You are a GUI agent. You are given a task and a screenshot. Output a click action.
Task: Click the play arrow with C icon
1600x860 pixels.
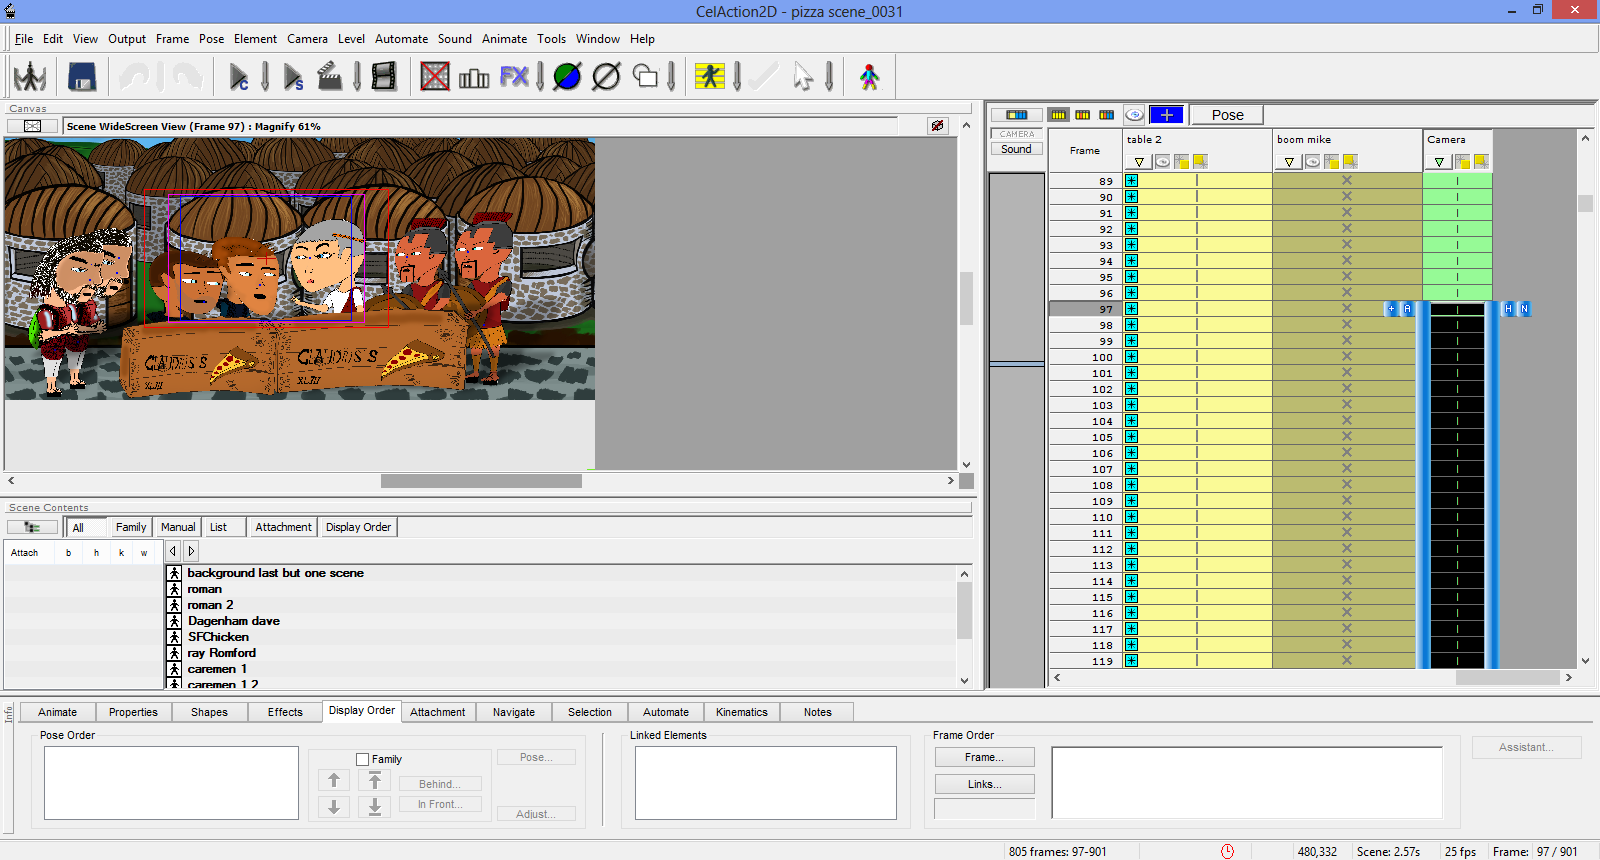click(x=239, y=77)
